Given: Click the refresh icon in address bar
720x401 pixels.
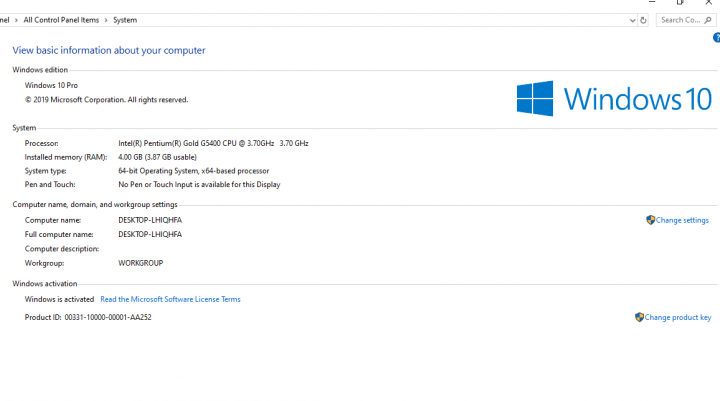Looking at the screenshot, I should tap(643, 20).
